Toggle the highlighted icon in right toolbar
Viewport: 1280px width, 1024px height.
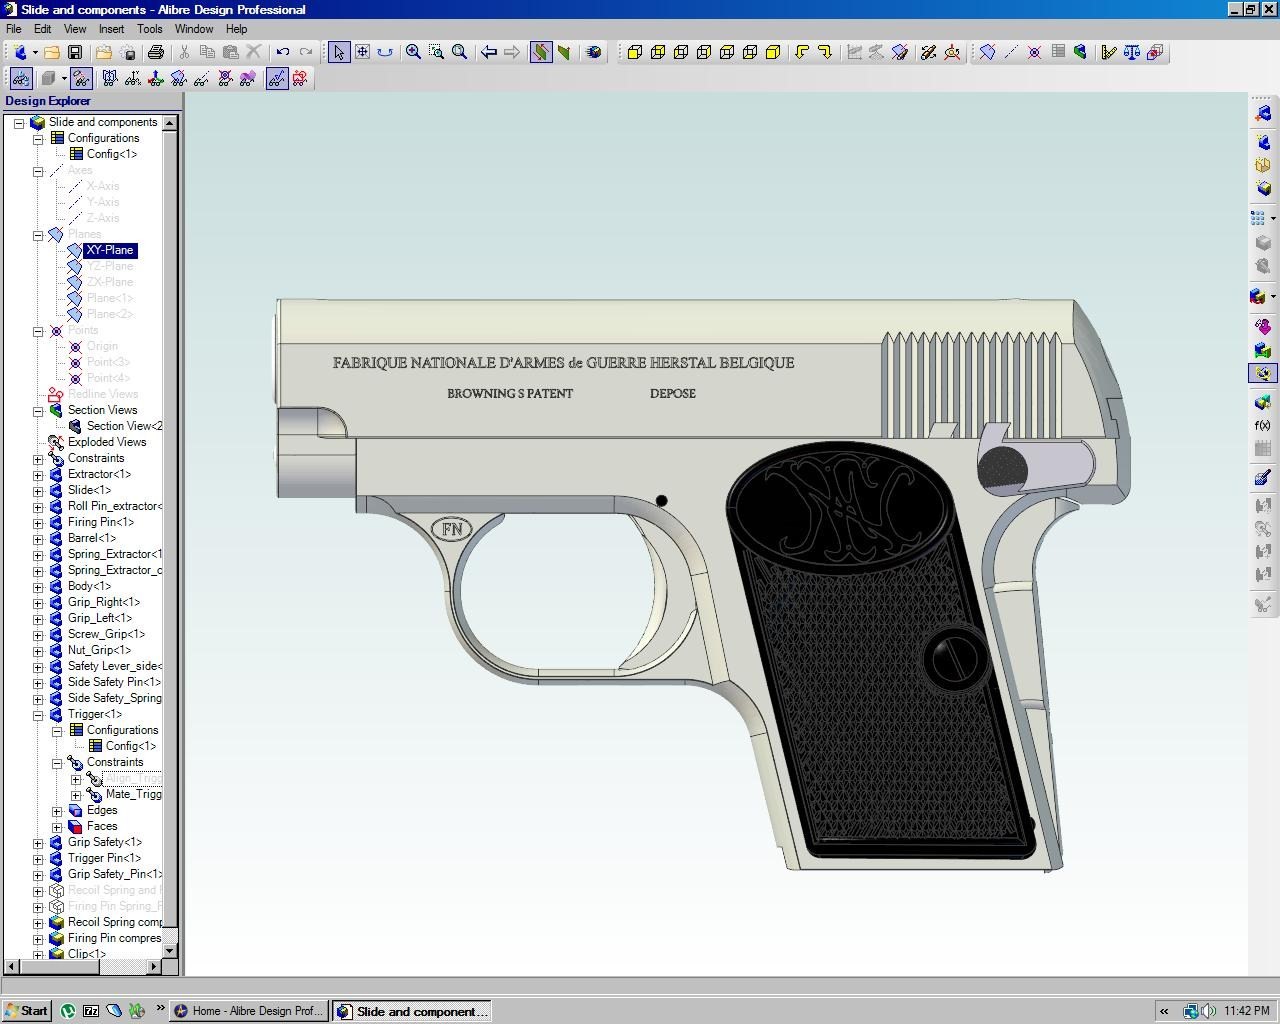[x=1263, y=373]
